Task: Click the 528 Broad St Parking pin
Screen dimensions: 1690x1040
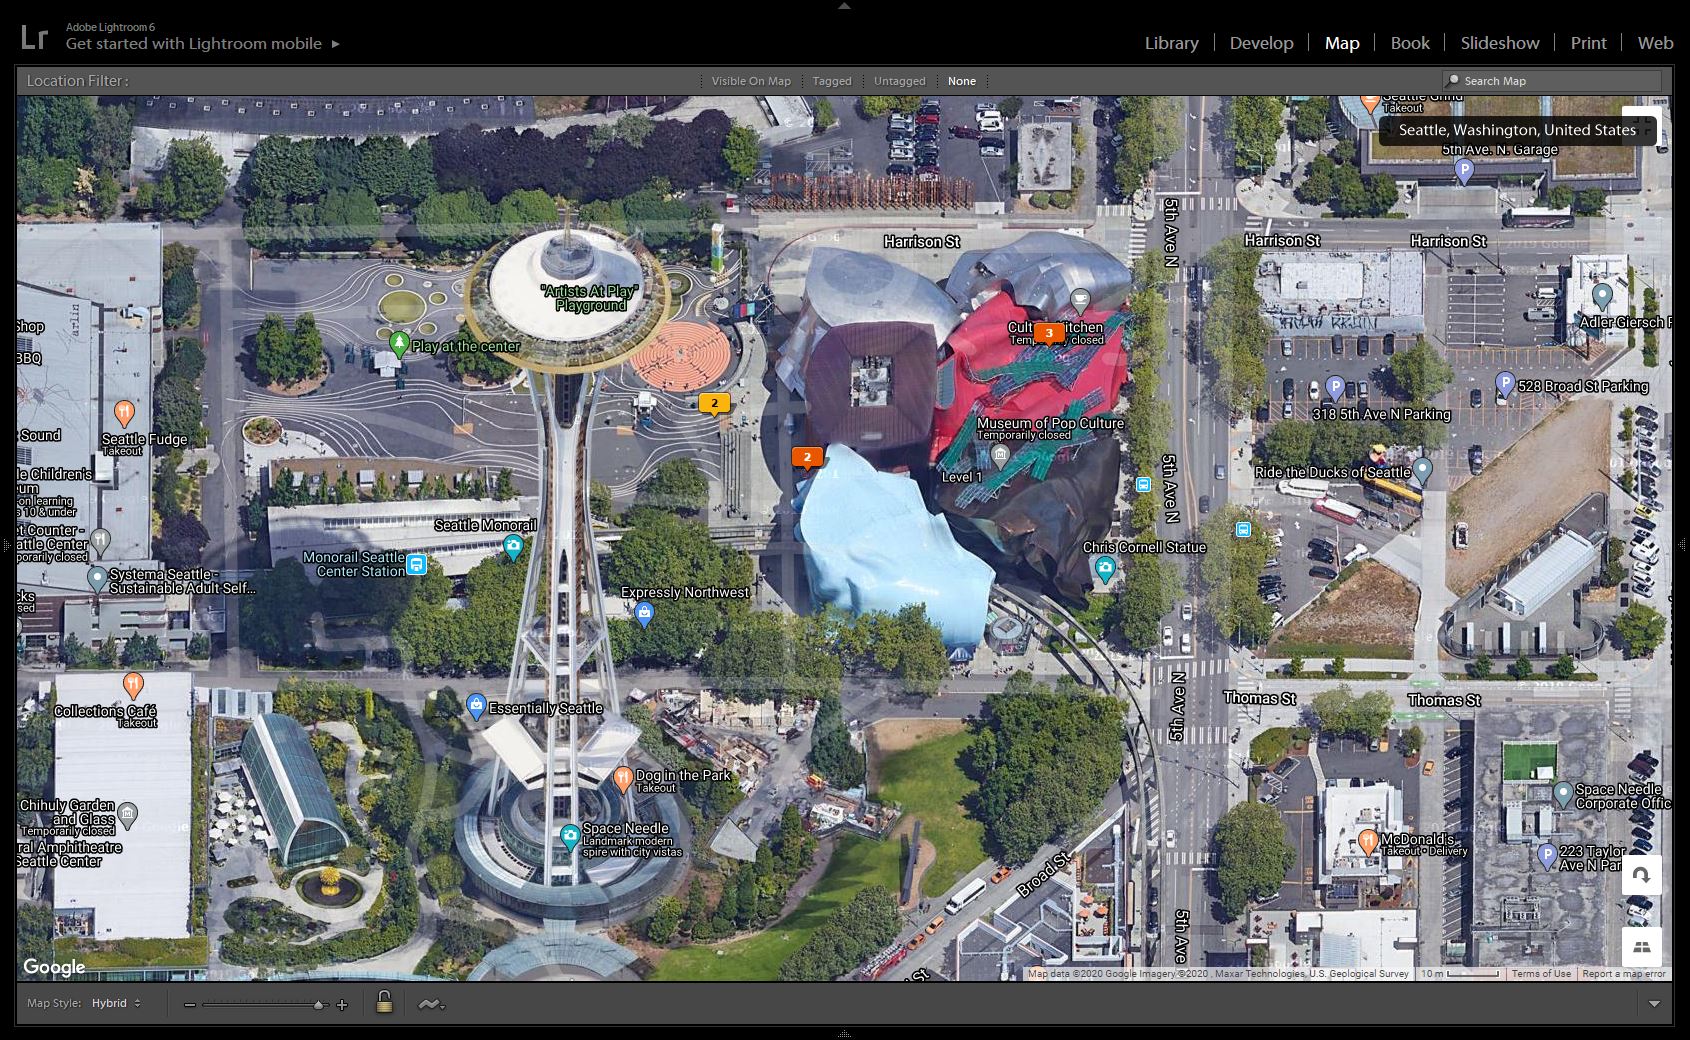Action: [x=1505, y=383]
